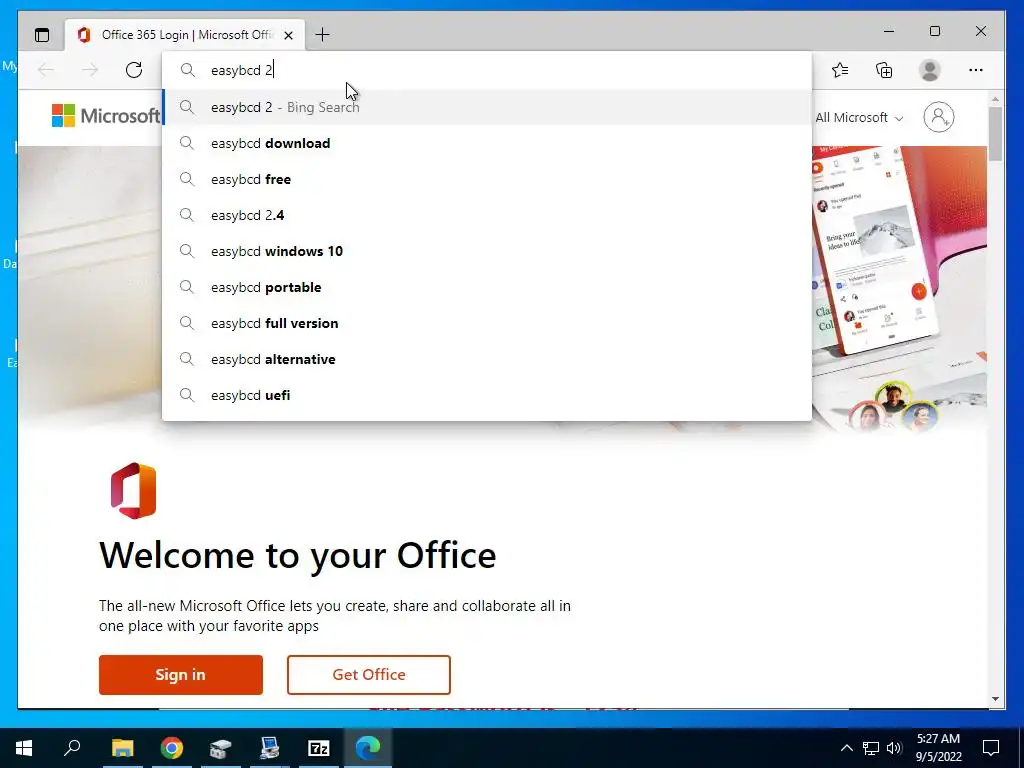
Task: Open Edge Settings and more menu
Action: tap(976, 70)
